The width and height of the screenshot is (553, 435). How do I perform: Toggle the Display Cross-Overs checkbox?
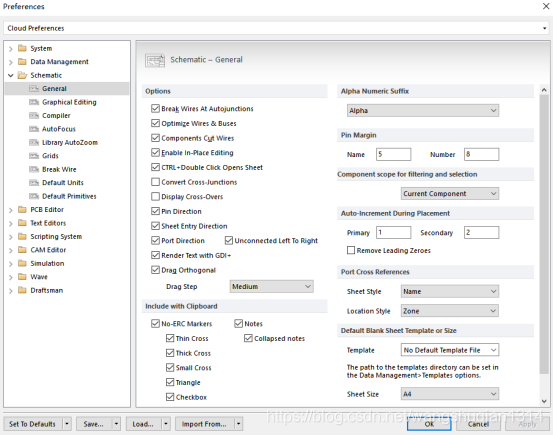coord(155,197)
